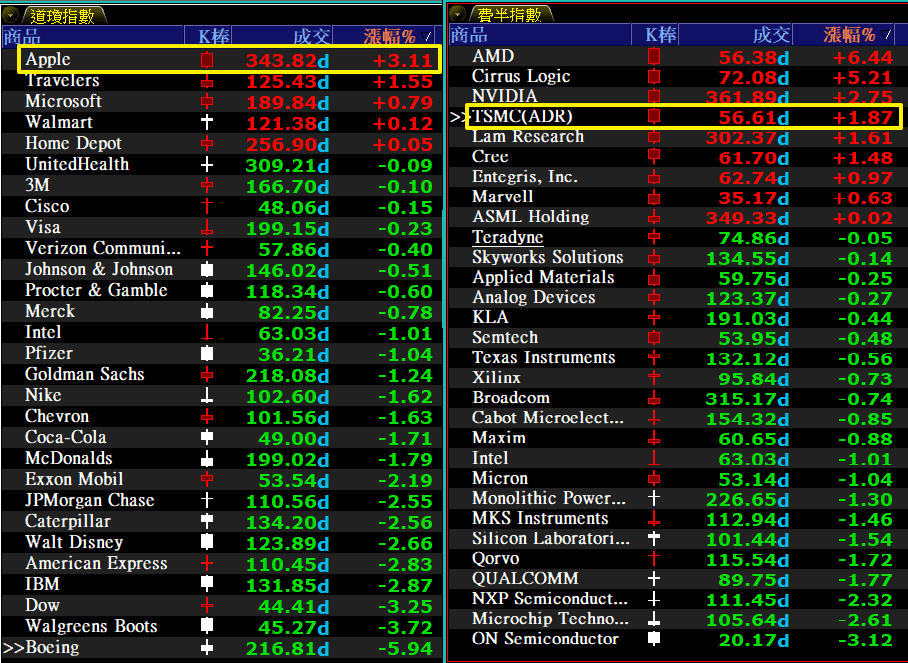Open the round dropdown beside 費半指數 tab
This screenshot has height=663, width=908.
pyautogui.click(x=458, y=13)
